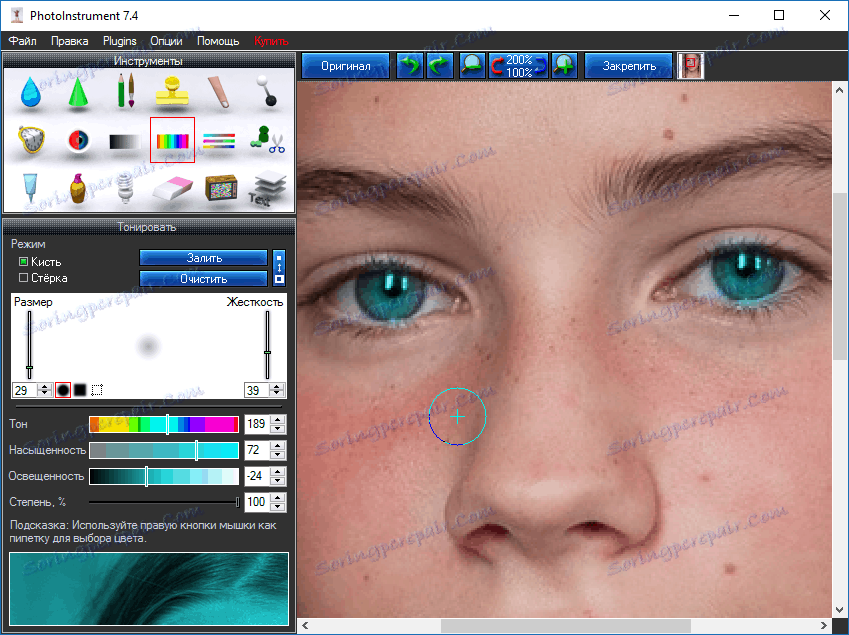The height and width of the screenshot is (635, 849).
Task: Click the Оригинал button
Action: [345, 66]
